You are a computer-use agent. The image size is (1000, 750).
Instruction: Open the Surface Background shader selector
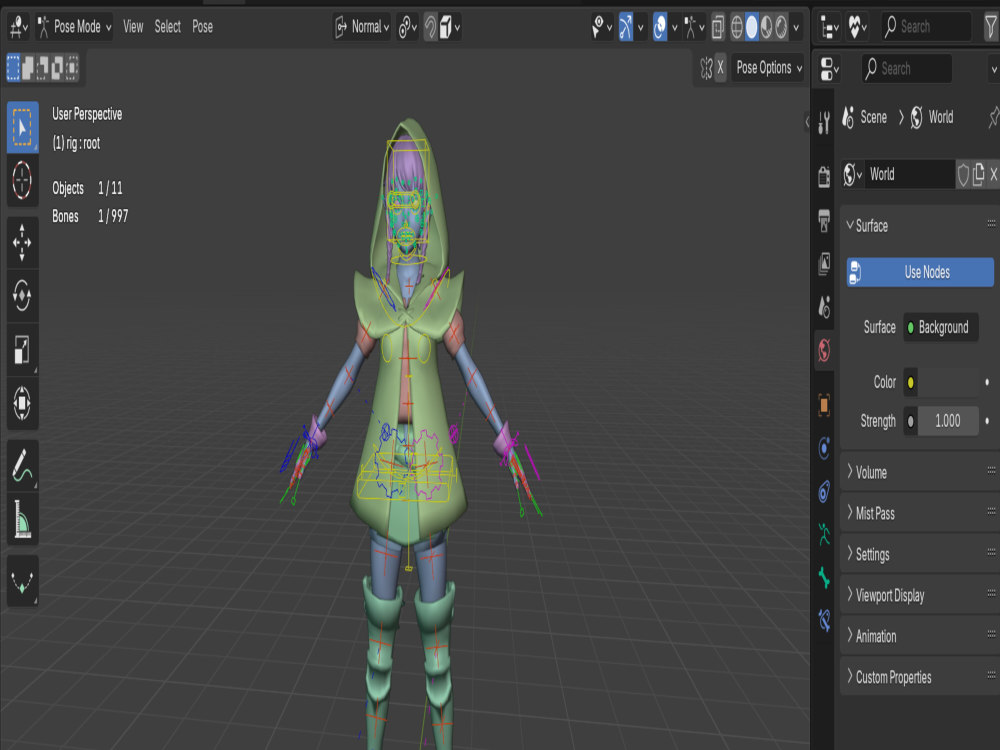941,327
